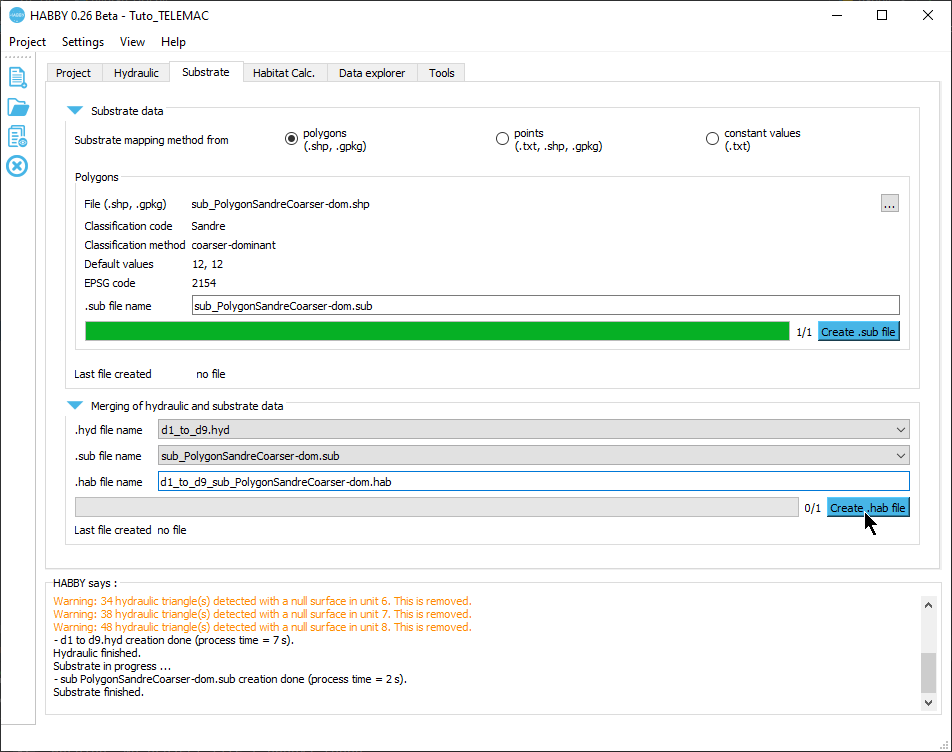The height and width of the screenshot is (752, 952).
Task: Open the .hyd file name dropdown
Action: (x=533, y=430)
